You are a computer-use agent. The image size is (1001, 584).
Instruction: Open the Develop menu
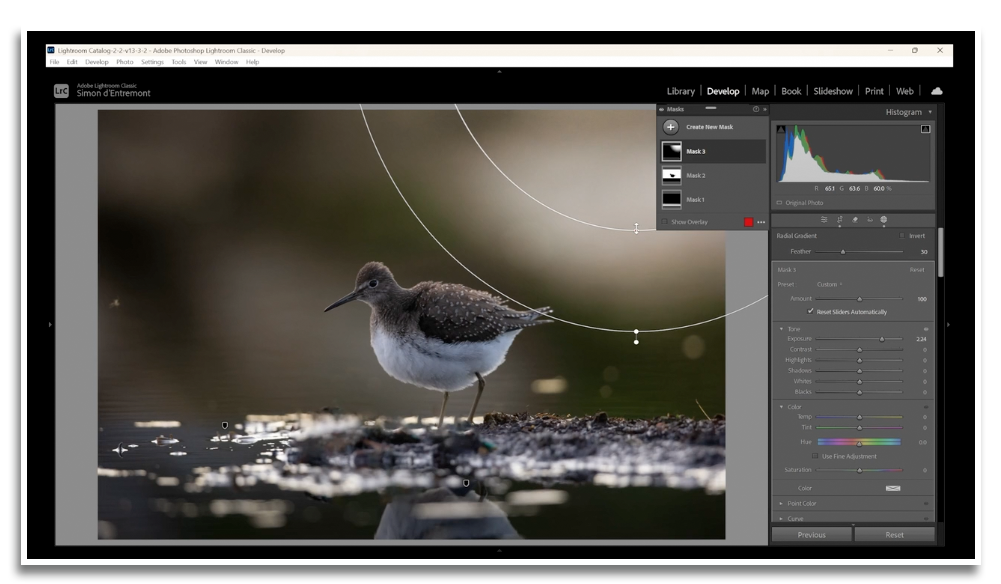[96, 62]
